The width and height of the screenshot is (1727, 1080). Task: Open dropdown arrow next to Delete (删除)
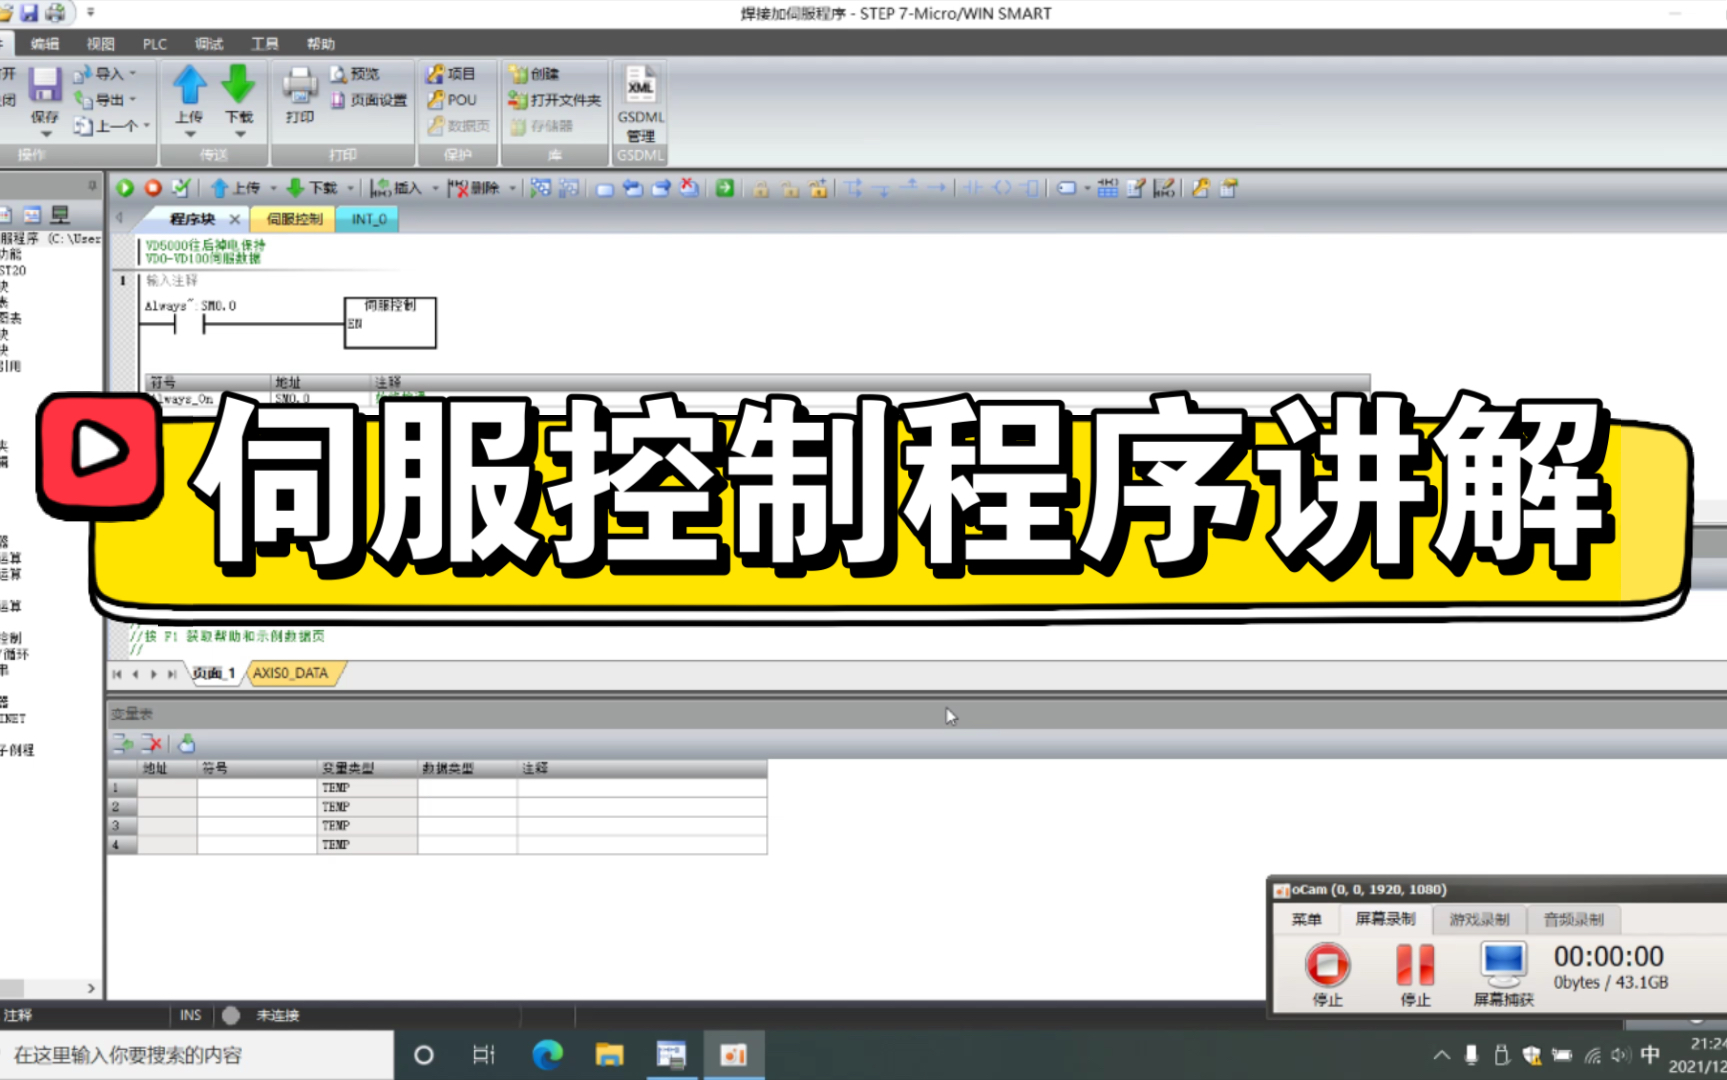click(513, 188)
